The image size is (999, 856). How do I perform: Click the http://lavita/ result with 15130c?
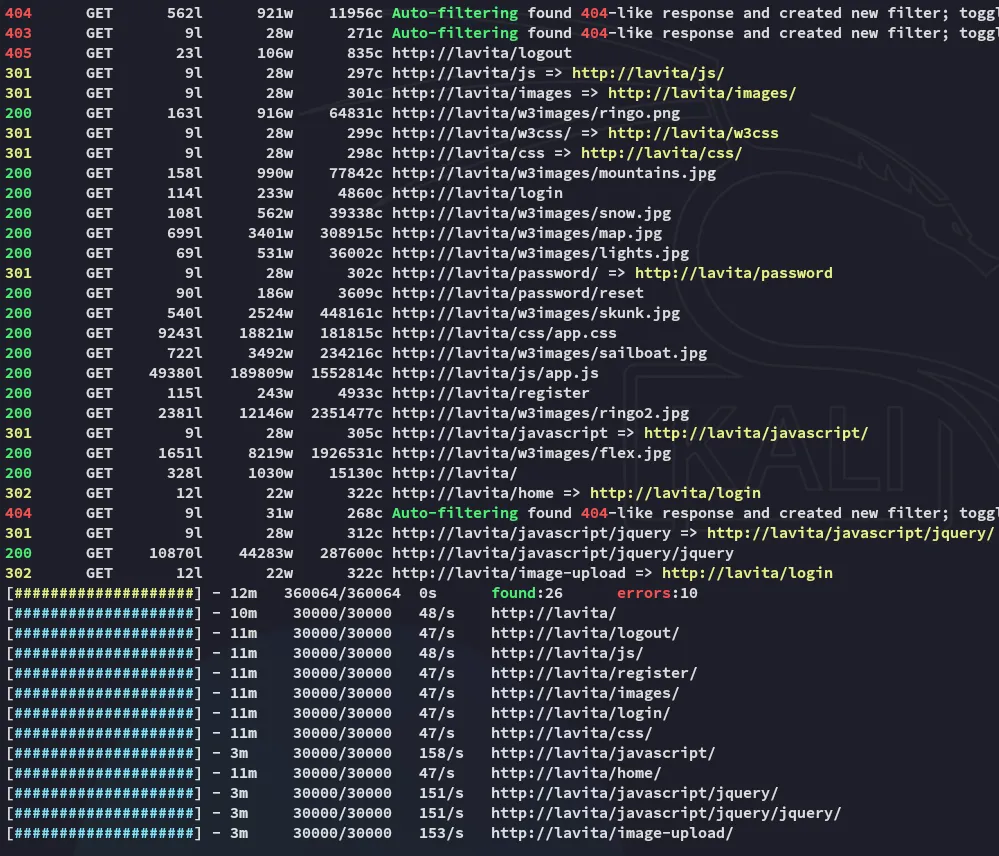coord(454,473)
